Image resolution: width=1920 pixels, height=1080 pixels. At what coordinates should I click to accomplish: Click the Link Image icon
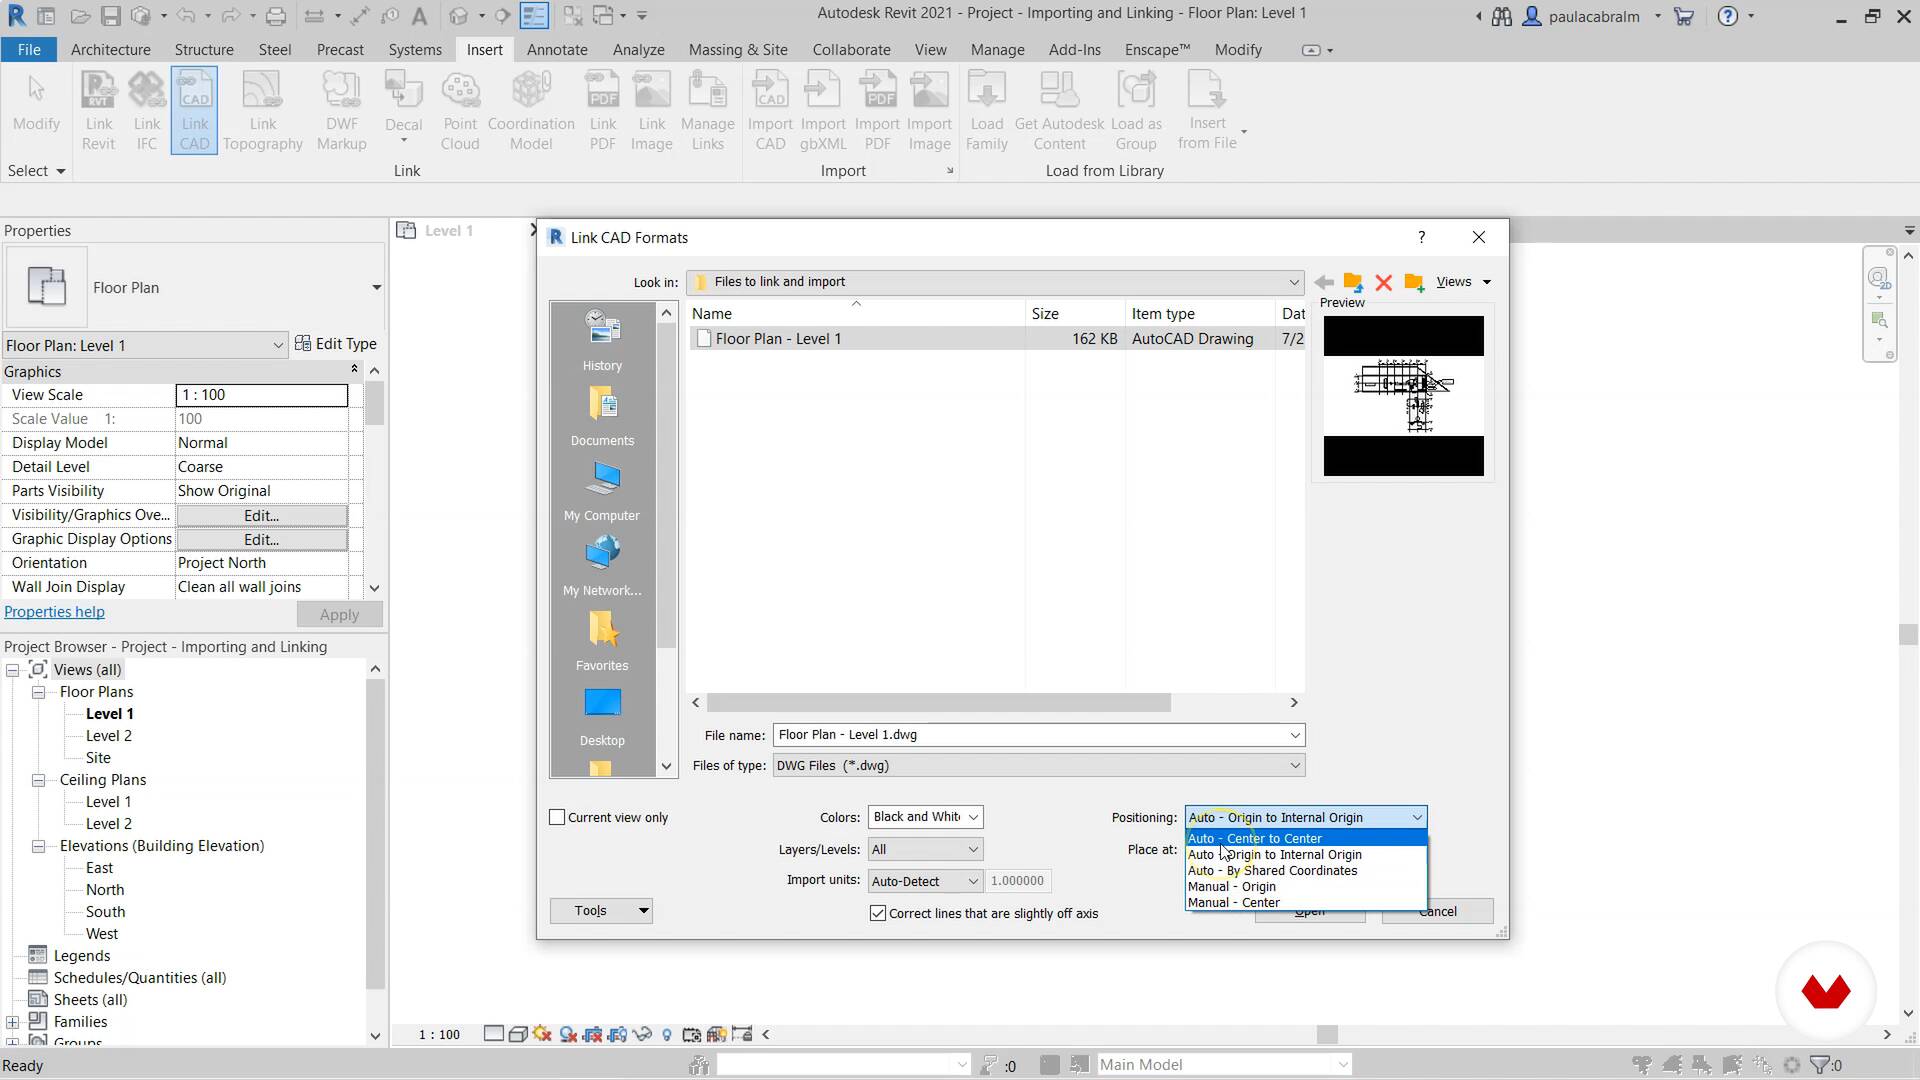pos(652,111)
